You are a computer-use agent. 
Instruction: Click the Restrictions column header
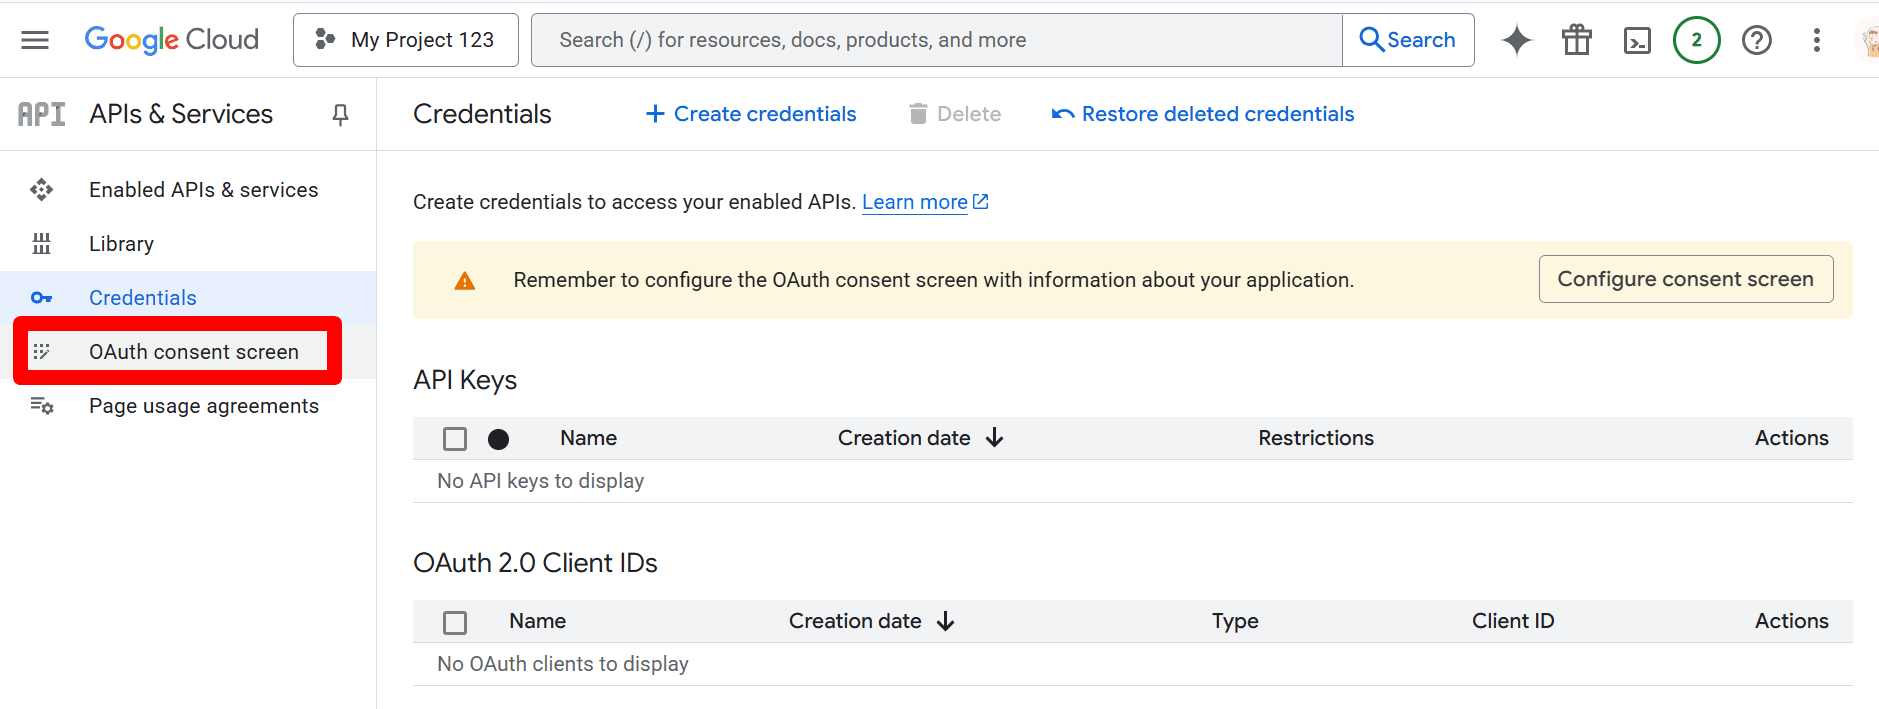(1316, 438)
